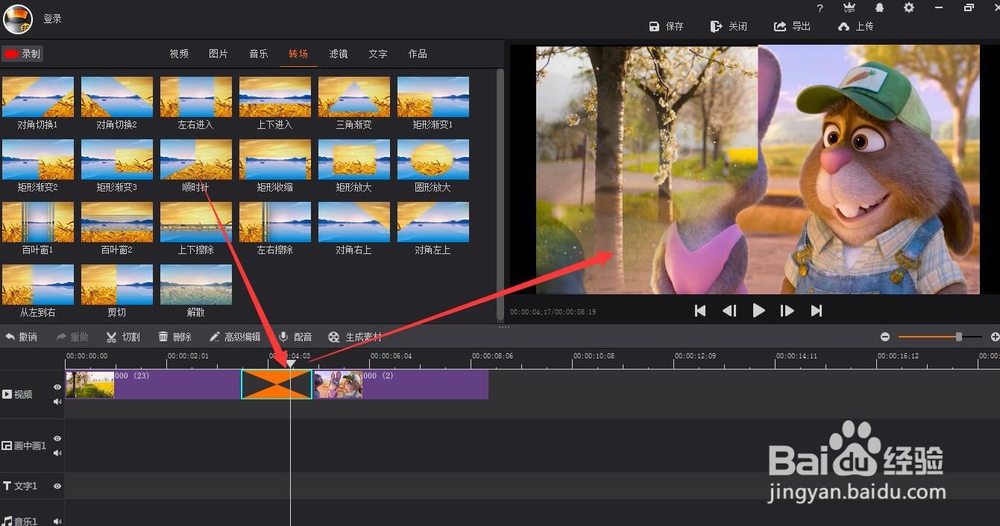The image size is (1000, 526).
Task: Select the 上下进入 transition thumbnail
Action: tap(275, 97)
